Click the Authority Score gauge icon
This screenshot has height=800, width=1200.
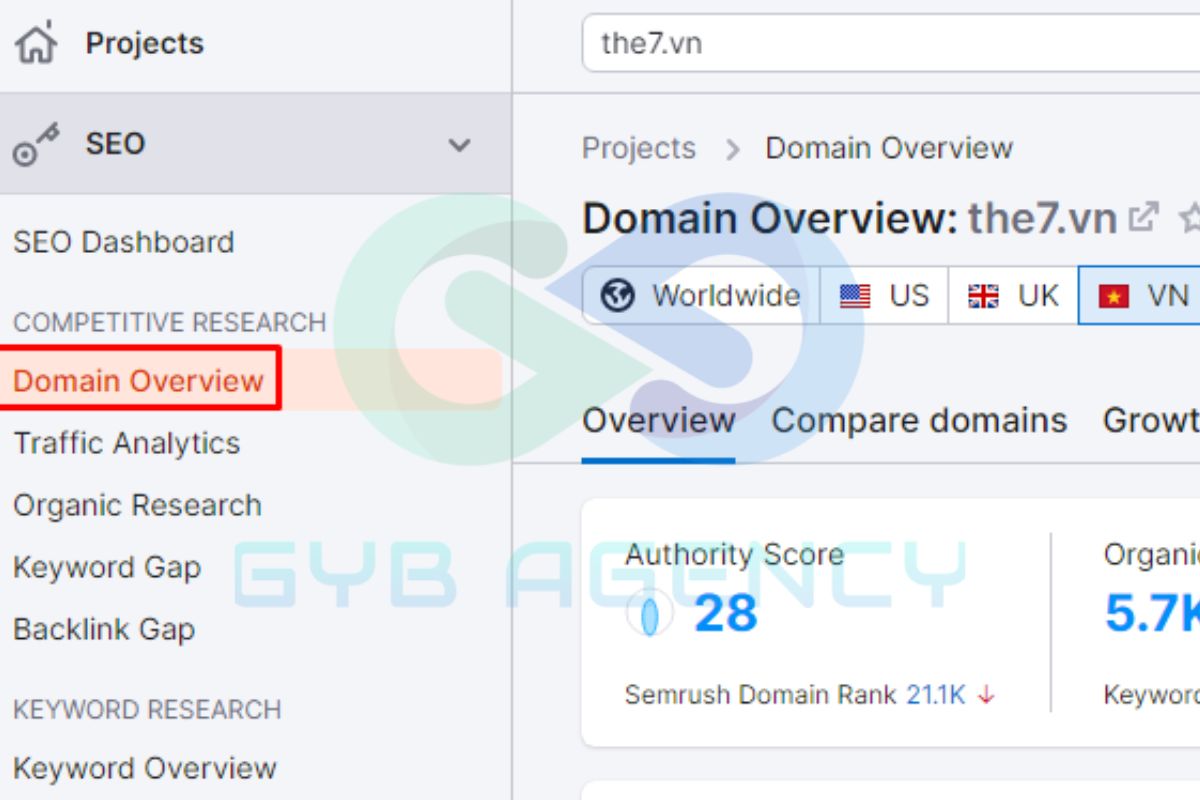[649, 613]
